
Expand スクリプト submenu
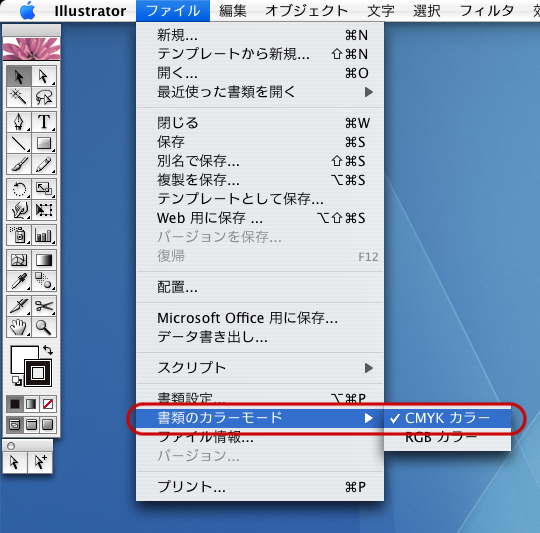pyautogui.click(x=260, y=368)
